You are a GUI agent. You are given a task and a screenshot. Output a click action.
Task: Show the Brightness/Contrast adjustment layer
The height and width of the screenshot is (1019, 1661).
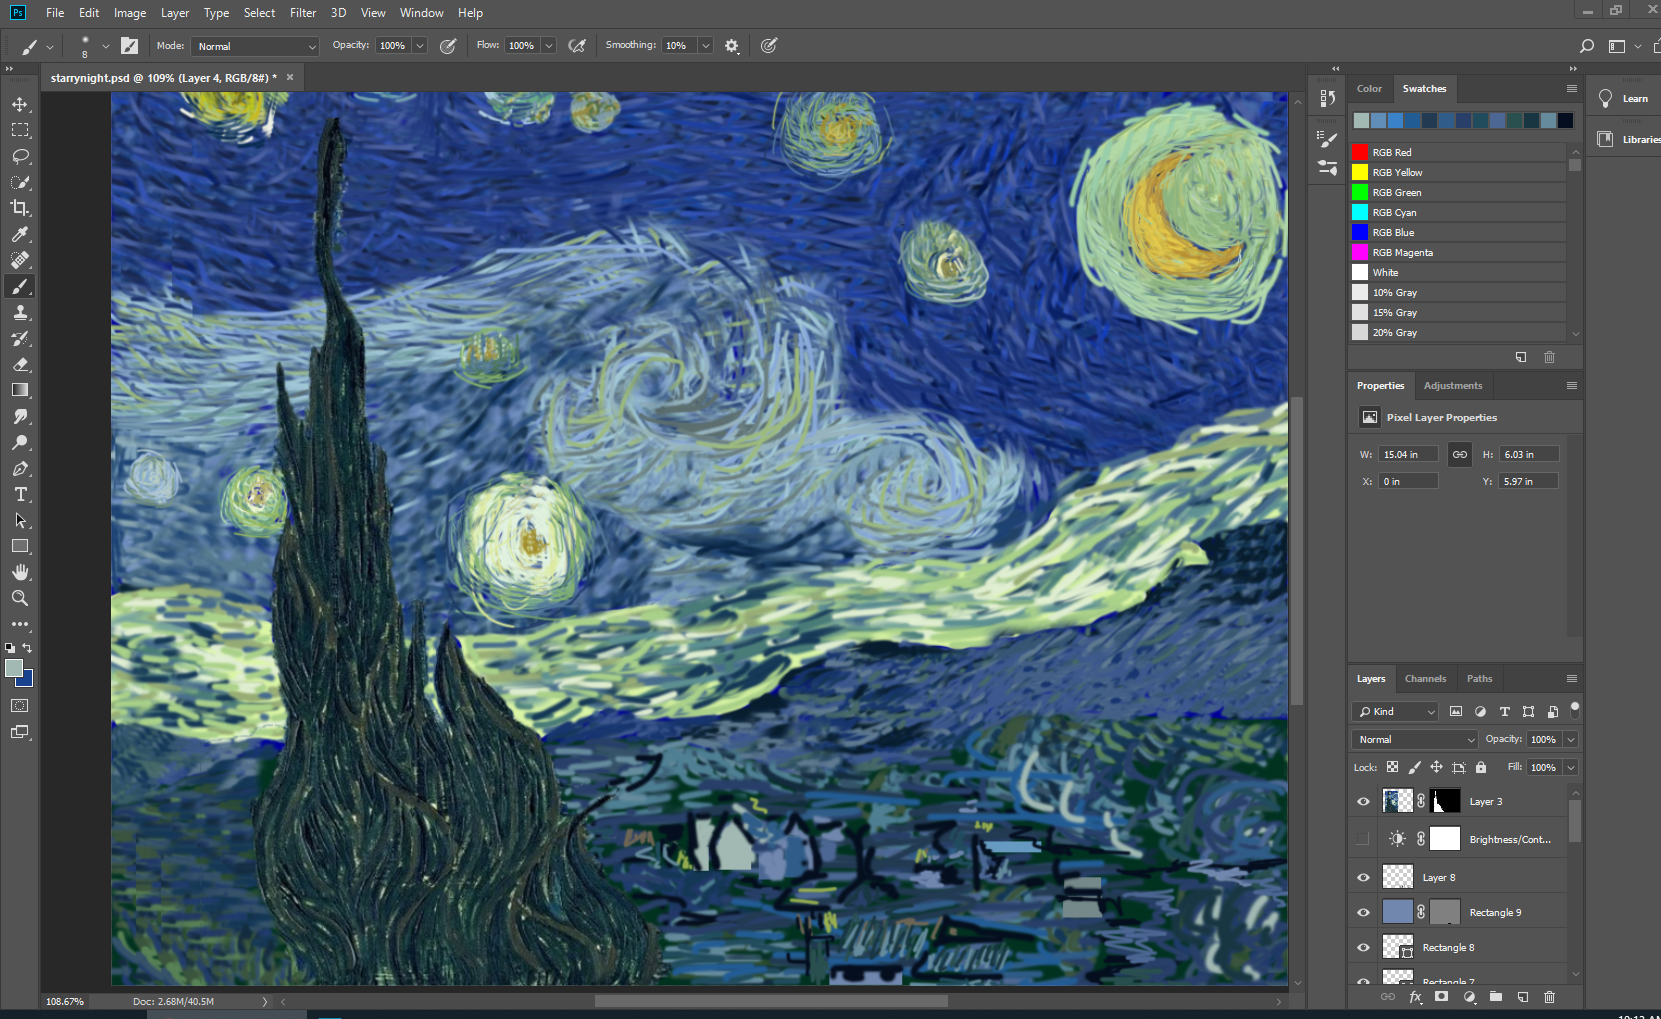pos(1363,839)
